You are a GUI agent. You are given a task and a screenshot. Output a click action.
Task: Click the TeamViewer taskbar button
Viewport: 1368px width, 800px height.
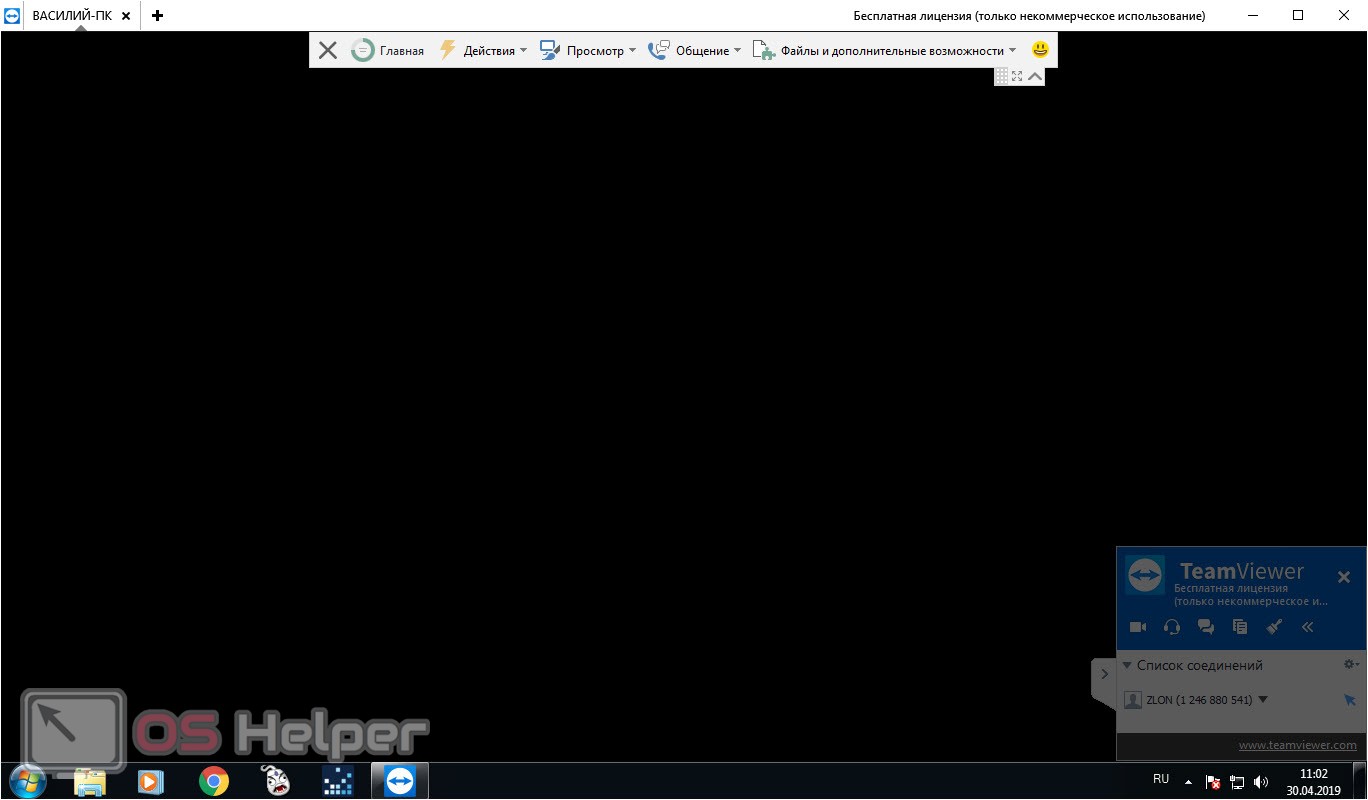point(400,781)
